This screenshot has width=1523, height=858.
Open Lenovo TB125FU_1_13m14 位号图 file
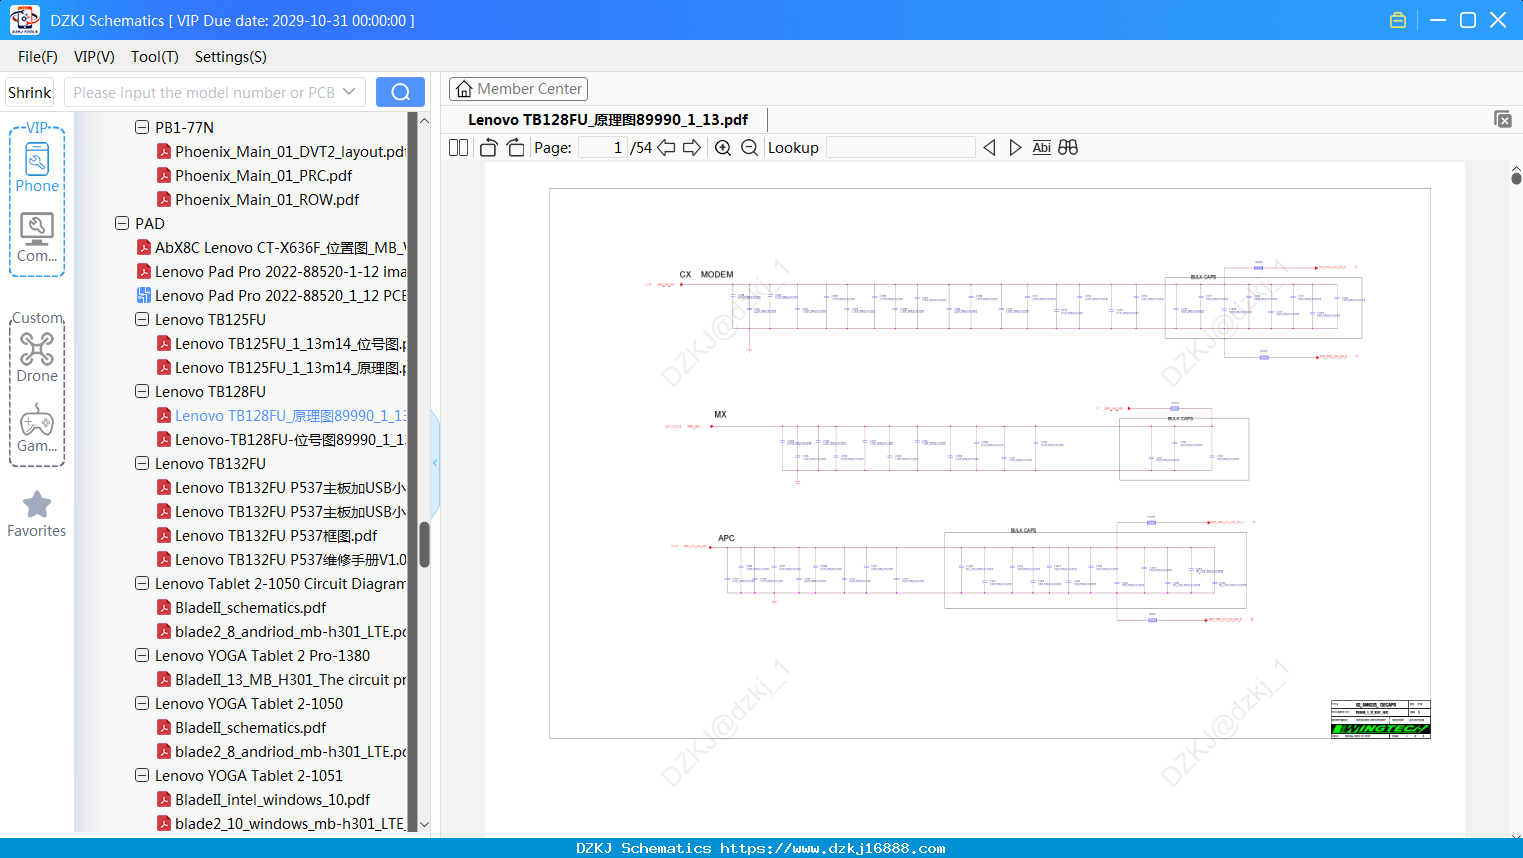pos(281,344)
